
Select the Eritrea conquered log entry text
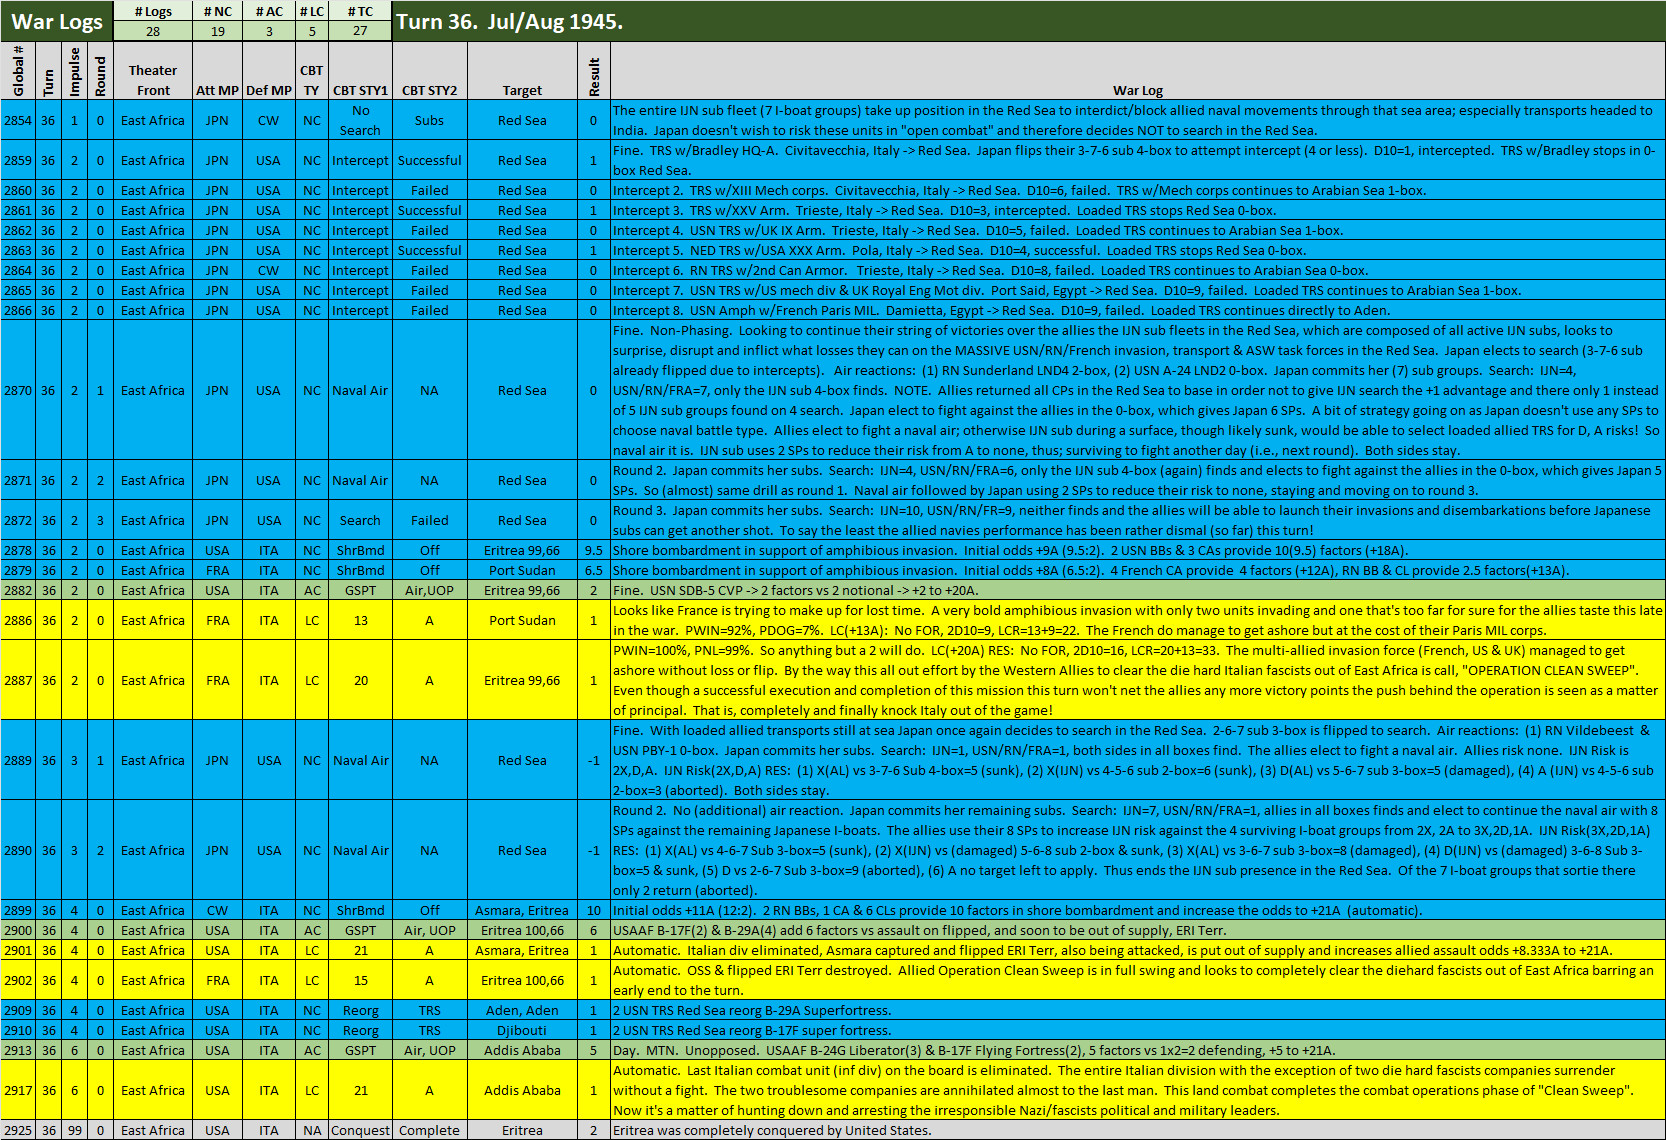[771, 1130]
